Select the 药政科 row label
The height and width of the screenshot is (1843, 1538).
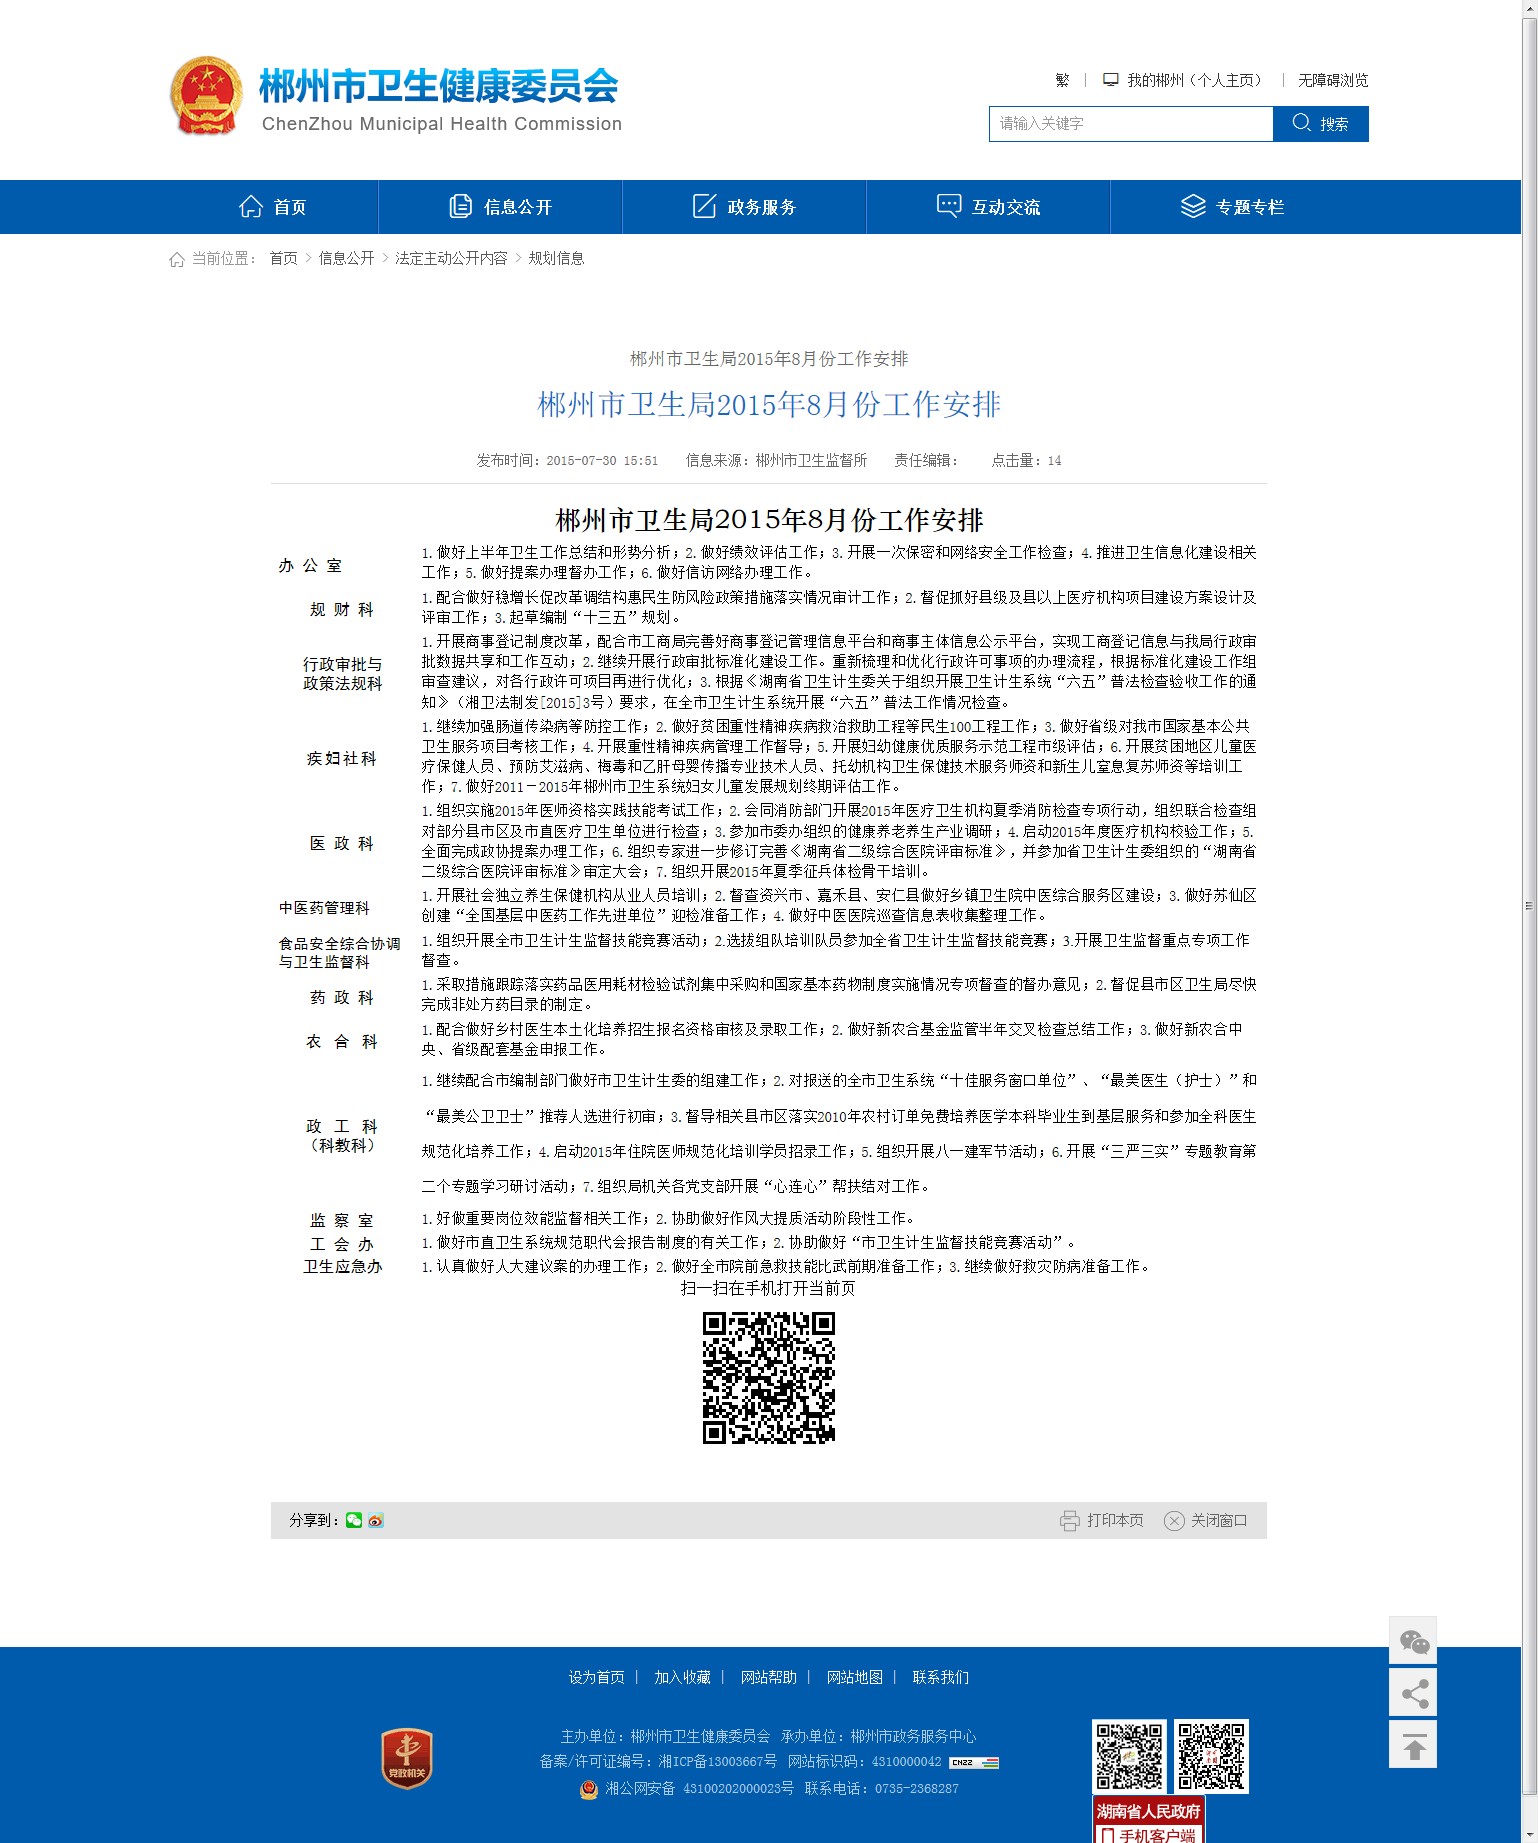point(342,998)
